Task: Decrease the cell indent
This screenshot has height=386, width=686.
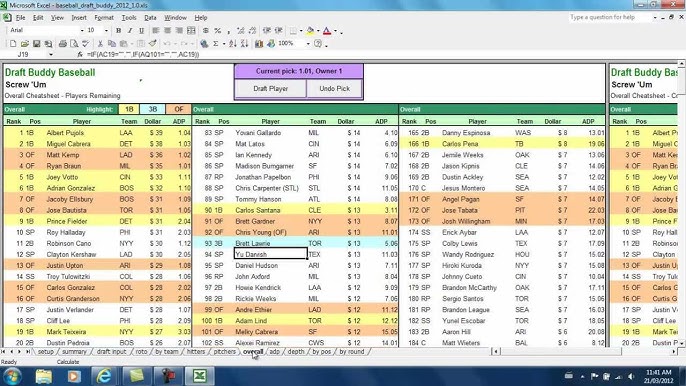Action: pos(267,30)
